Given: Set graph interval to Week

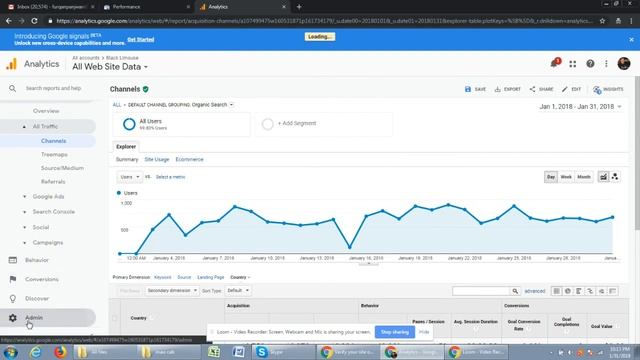Looking at the screenshot, I should [566, 177].
